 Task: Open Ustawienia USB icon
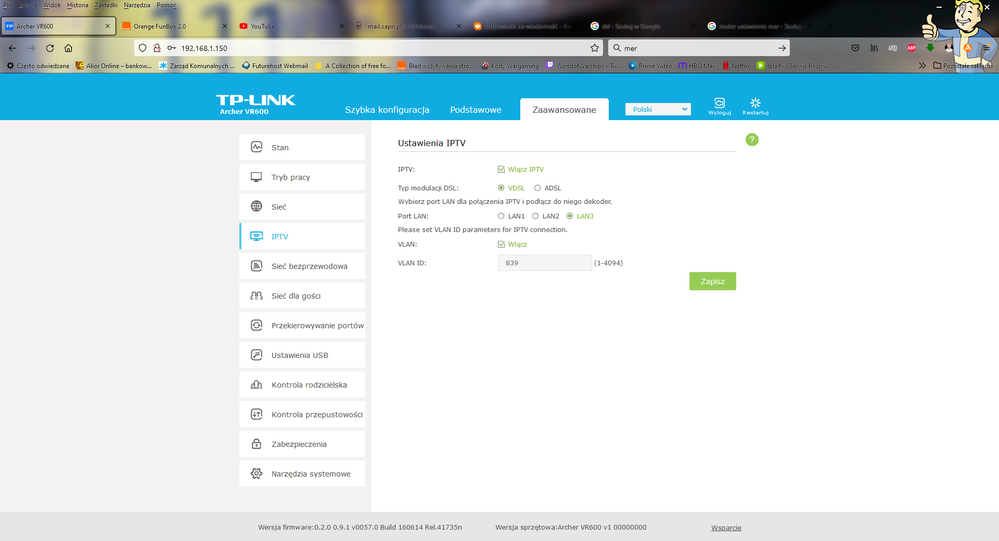click(256, 355)
